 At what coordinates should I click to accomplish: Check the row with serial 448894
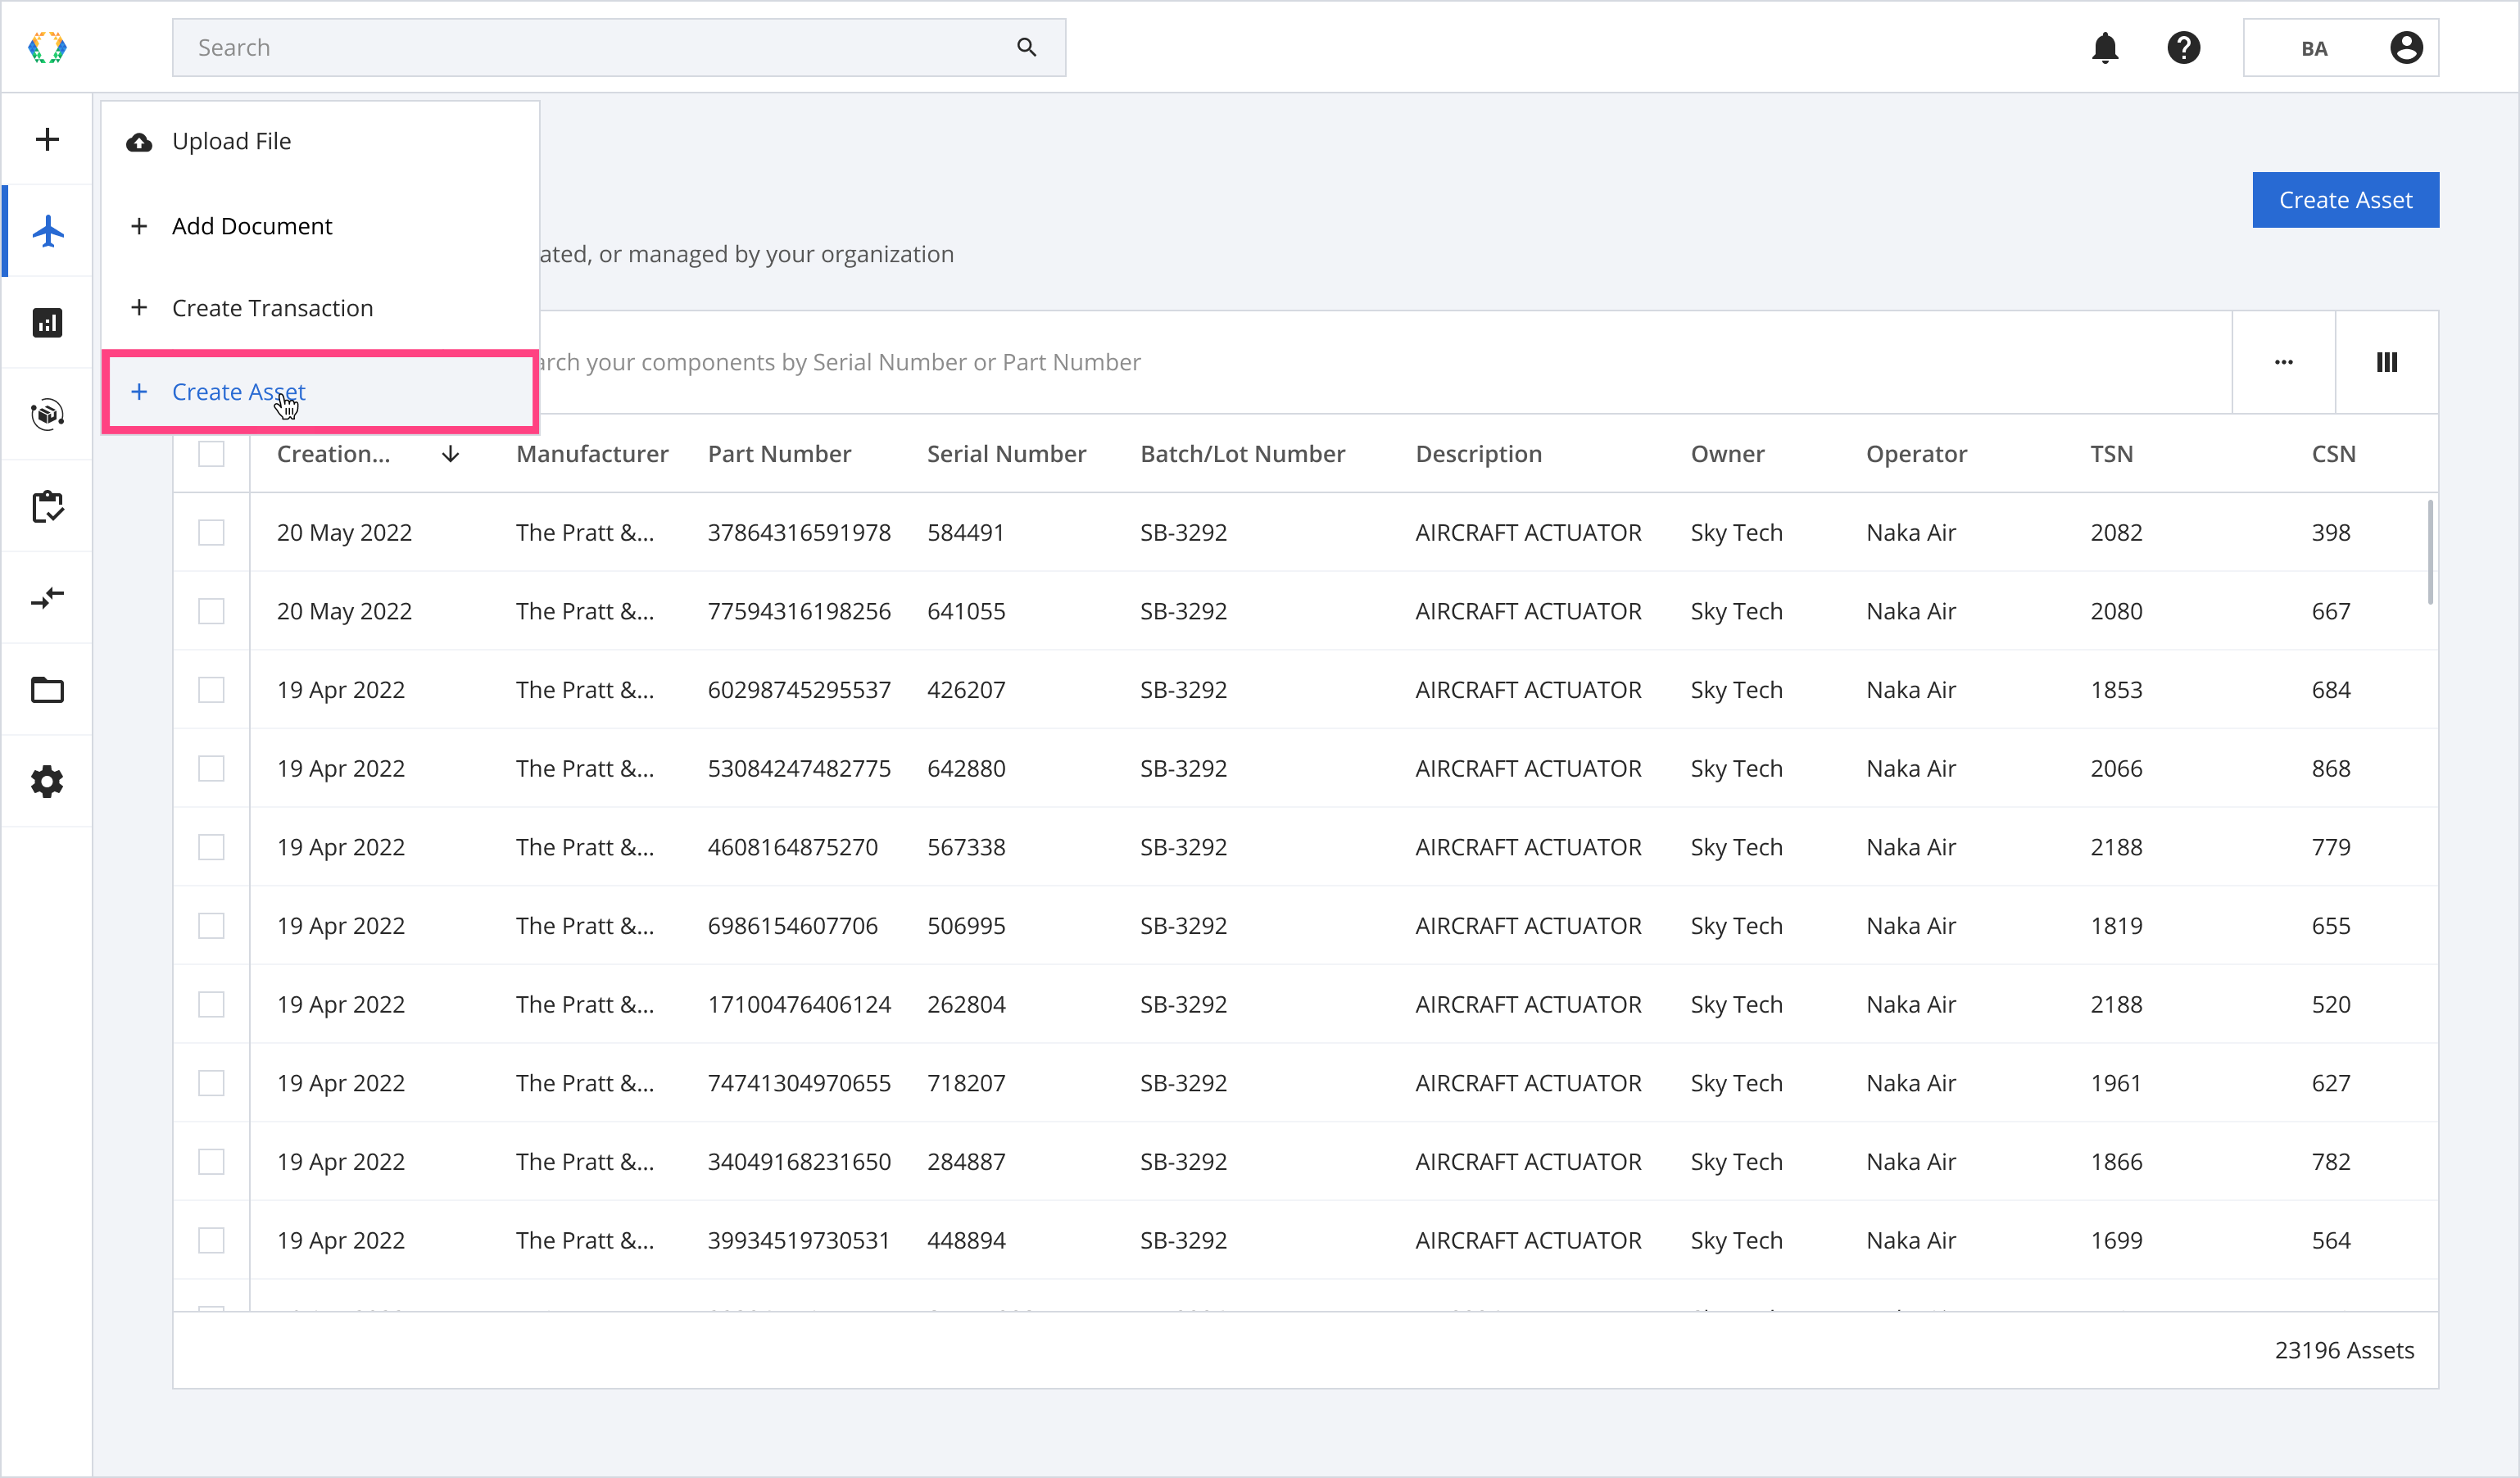(211, 1240)
